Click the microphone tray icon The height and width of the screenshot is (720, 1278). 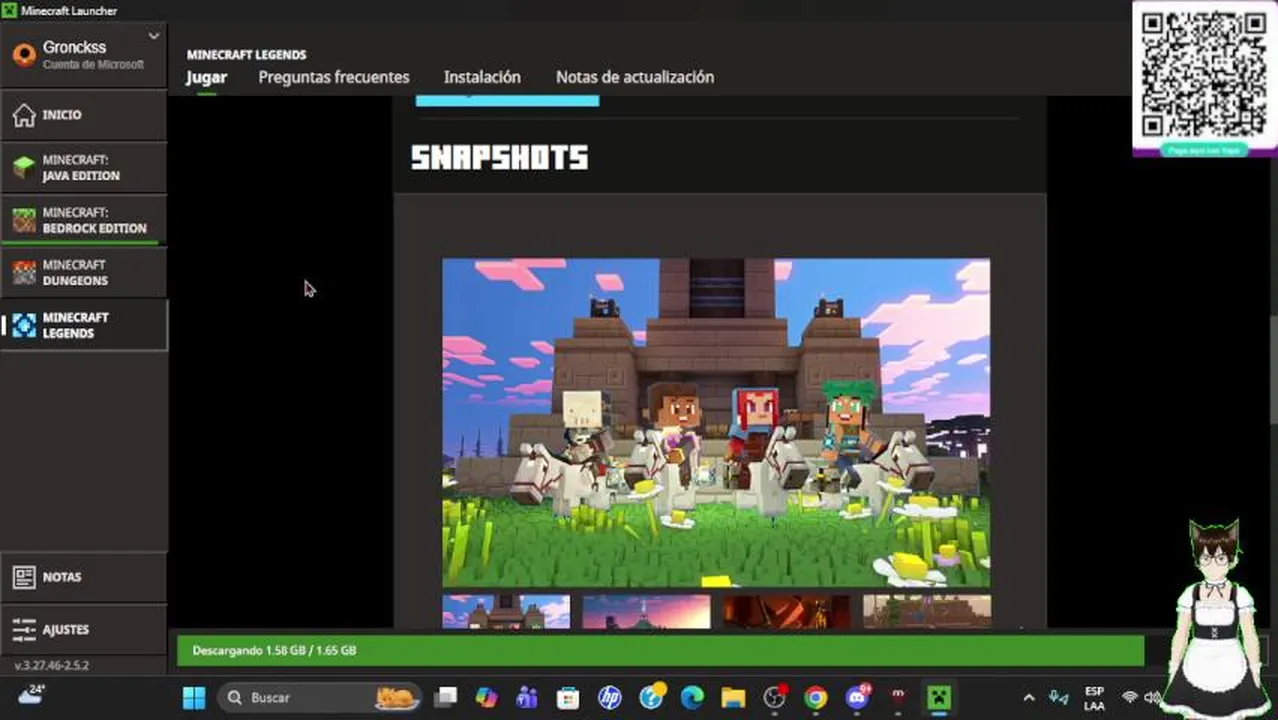click(x=1059, y=697)
